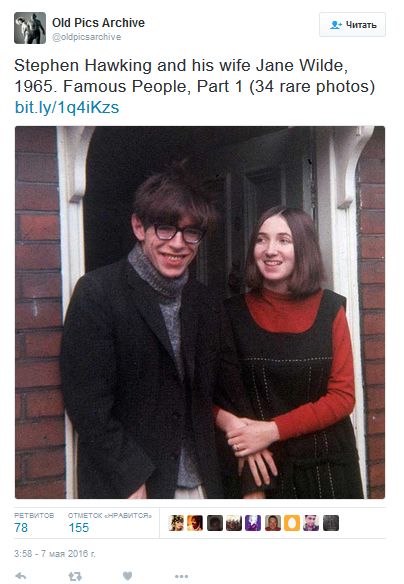Like the tweet with heart icon
The image size is (404, 584).
click(x=127, y=576)
